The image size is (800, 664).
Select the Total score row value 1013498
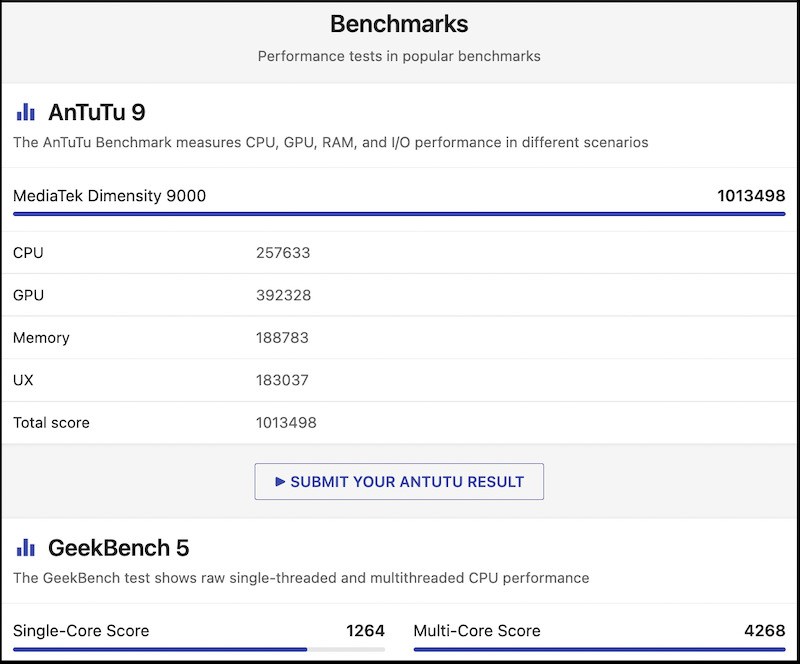click(286, 423)
